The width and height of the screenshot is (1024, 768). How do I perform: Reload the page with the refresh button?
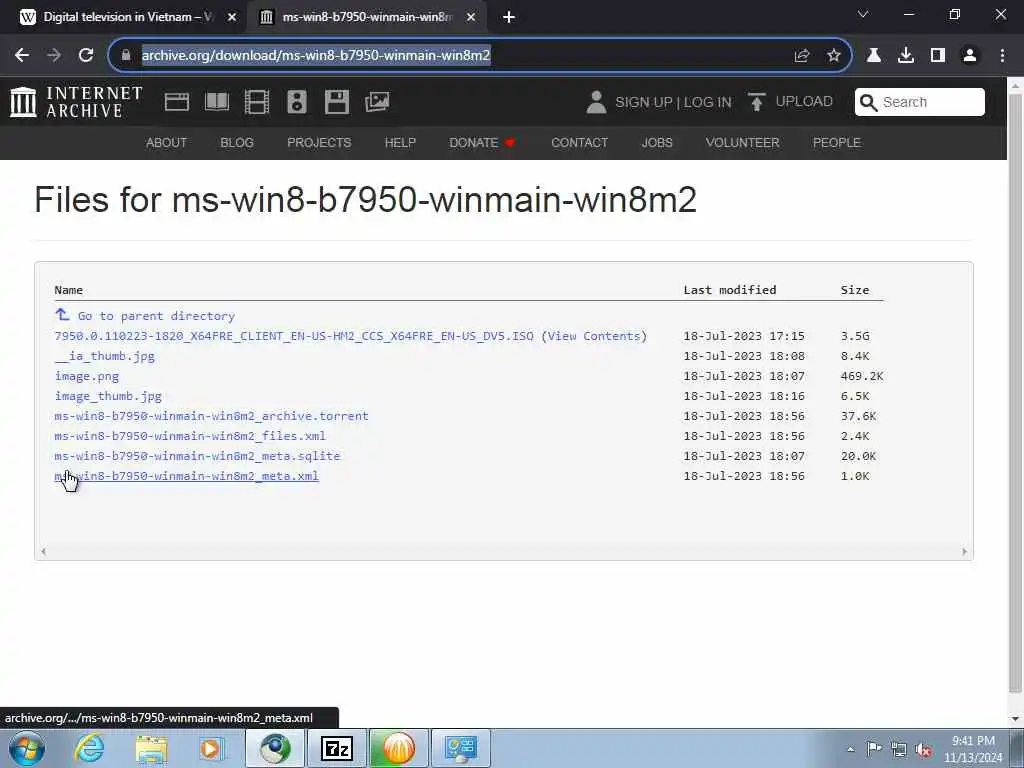pos(86,56)
